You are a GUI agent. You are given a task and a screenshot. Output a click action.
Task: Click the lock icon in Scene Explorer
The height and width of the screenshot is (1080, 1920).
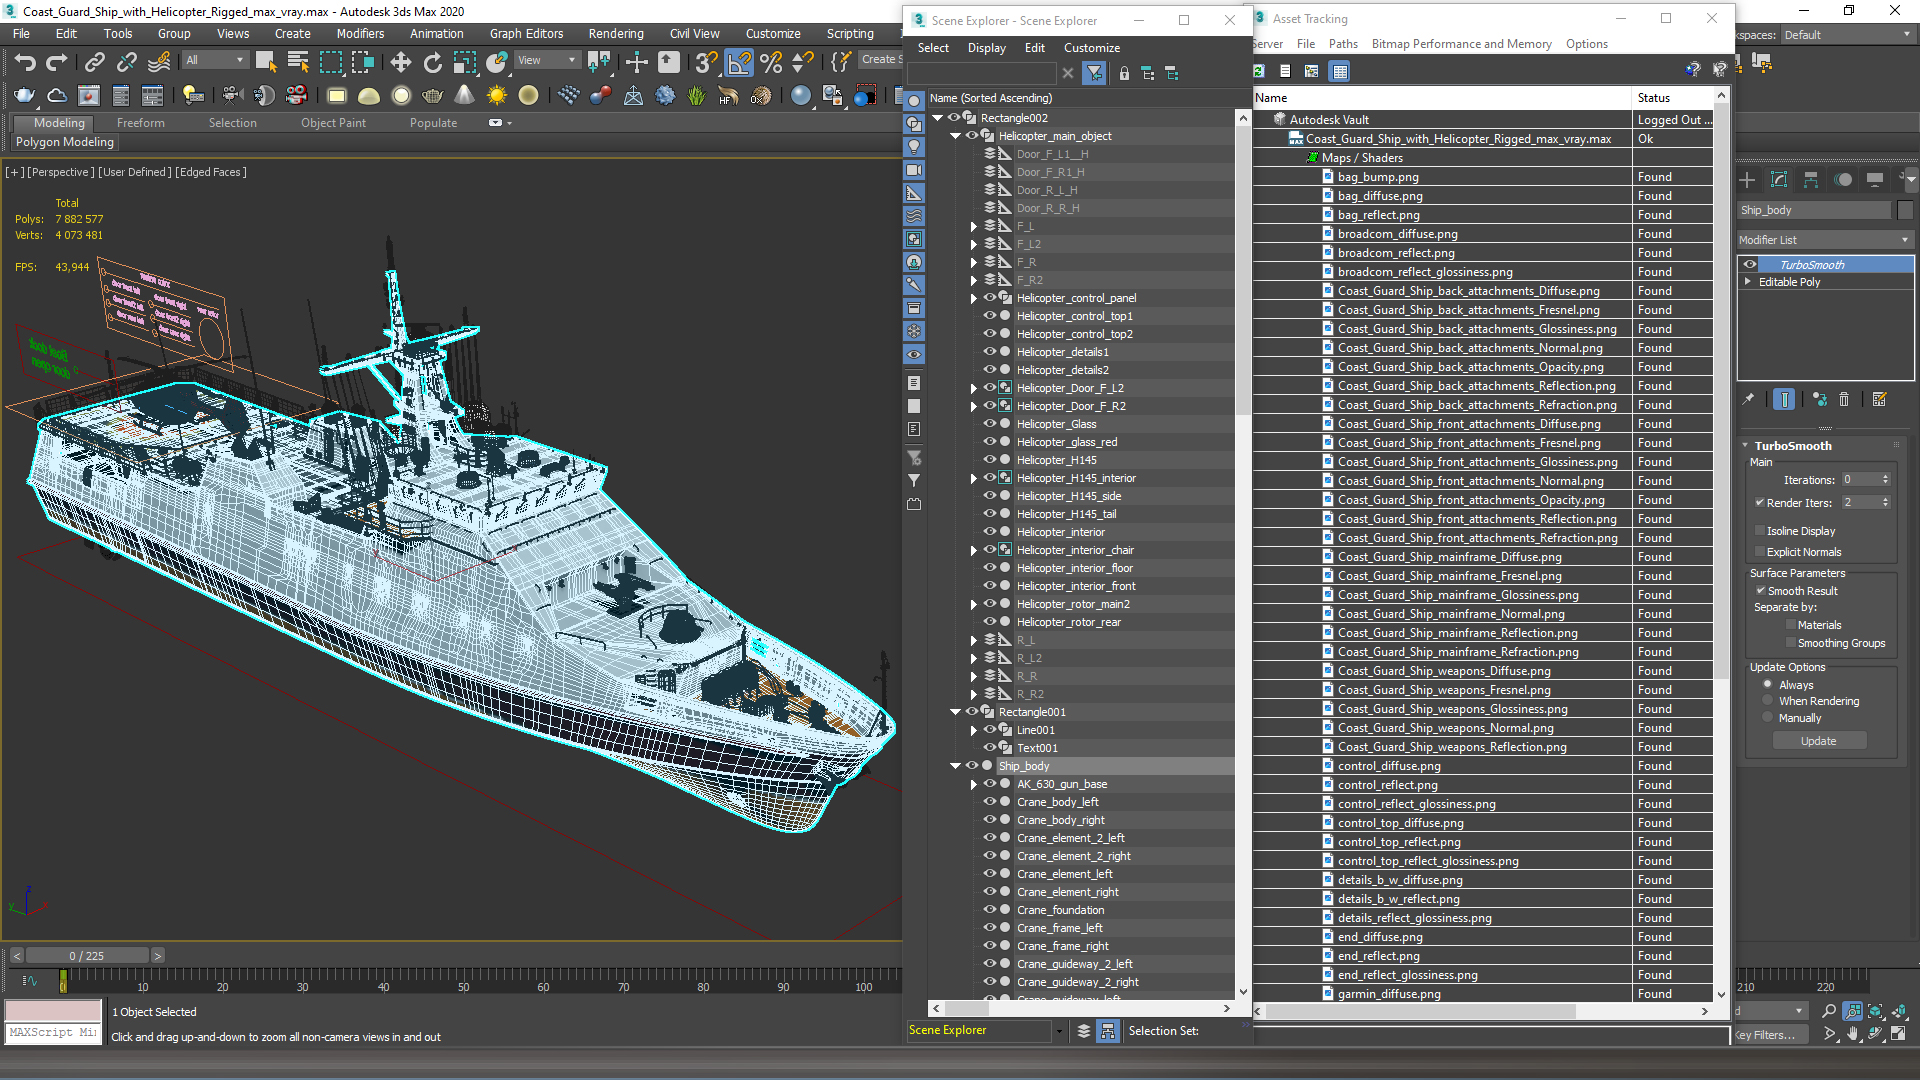(1124, 73)
